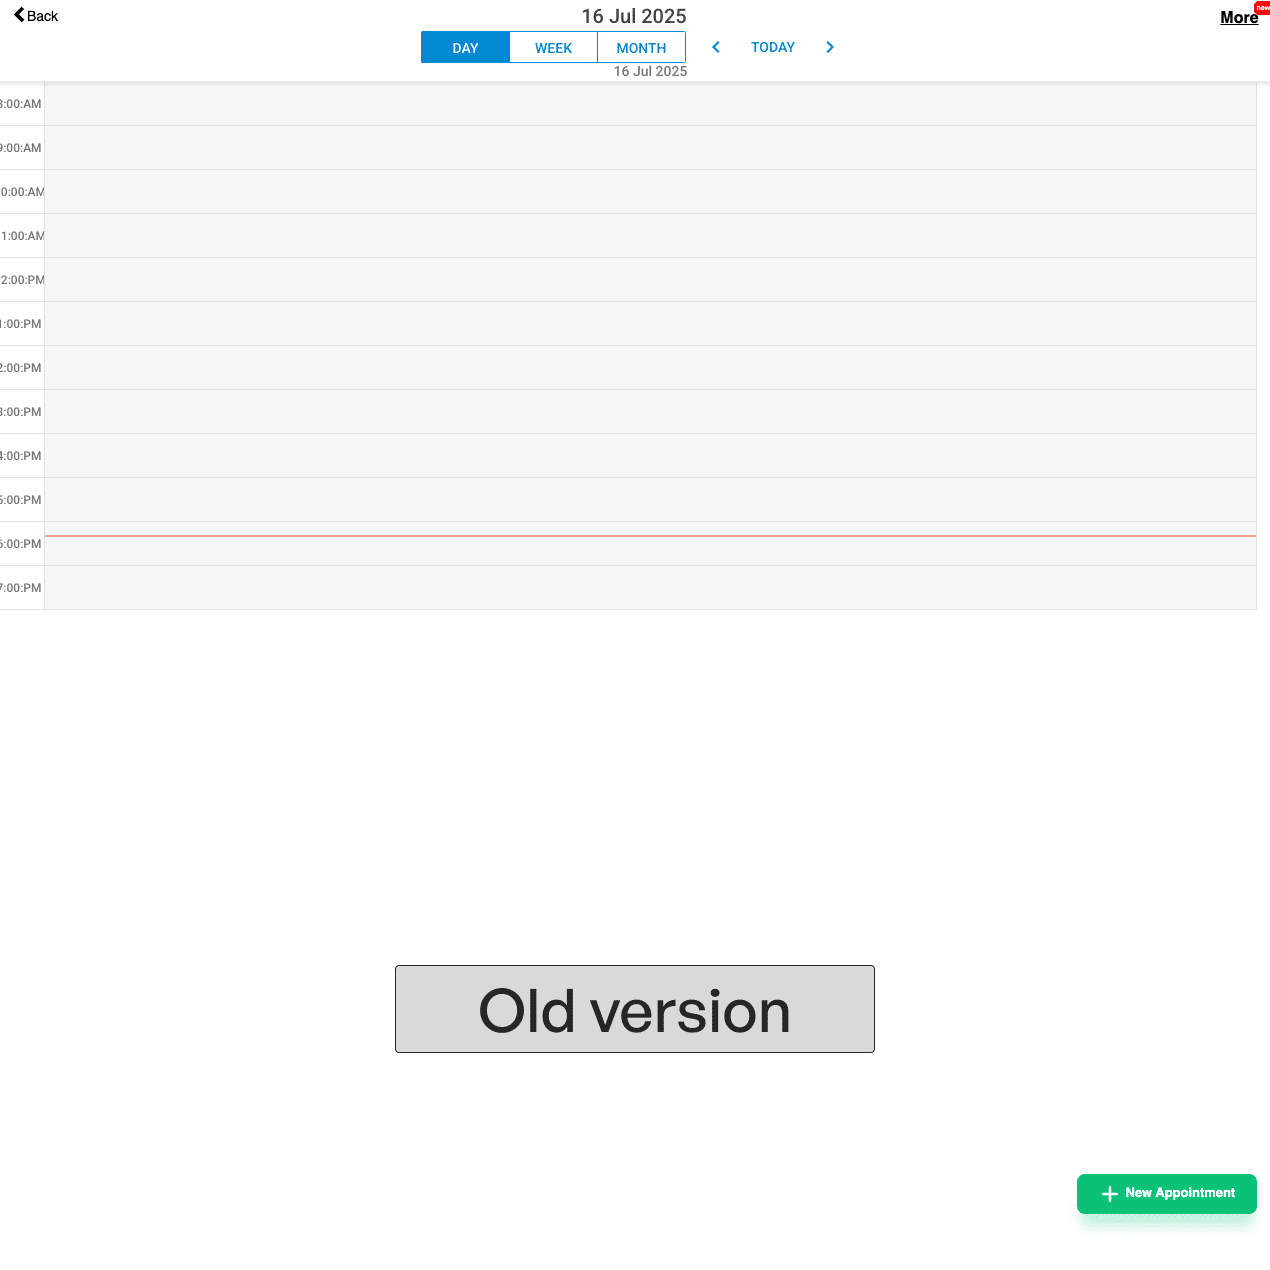Choose the 12:00 PM time slot

650,280
